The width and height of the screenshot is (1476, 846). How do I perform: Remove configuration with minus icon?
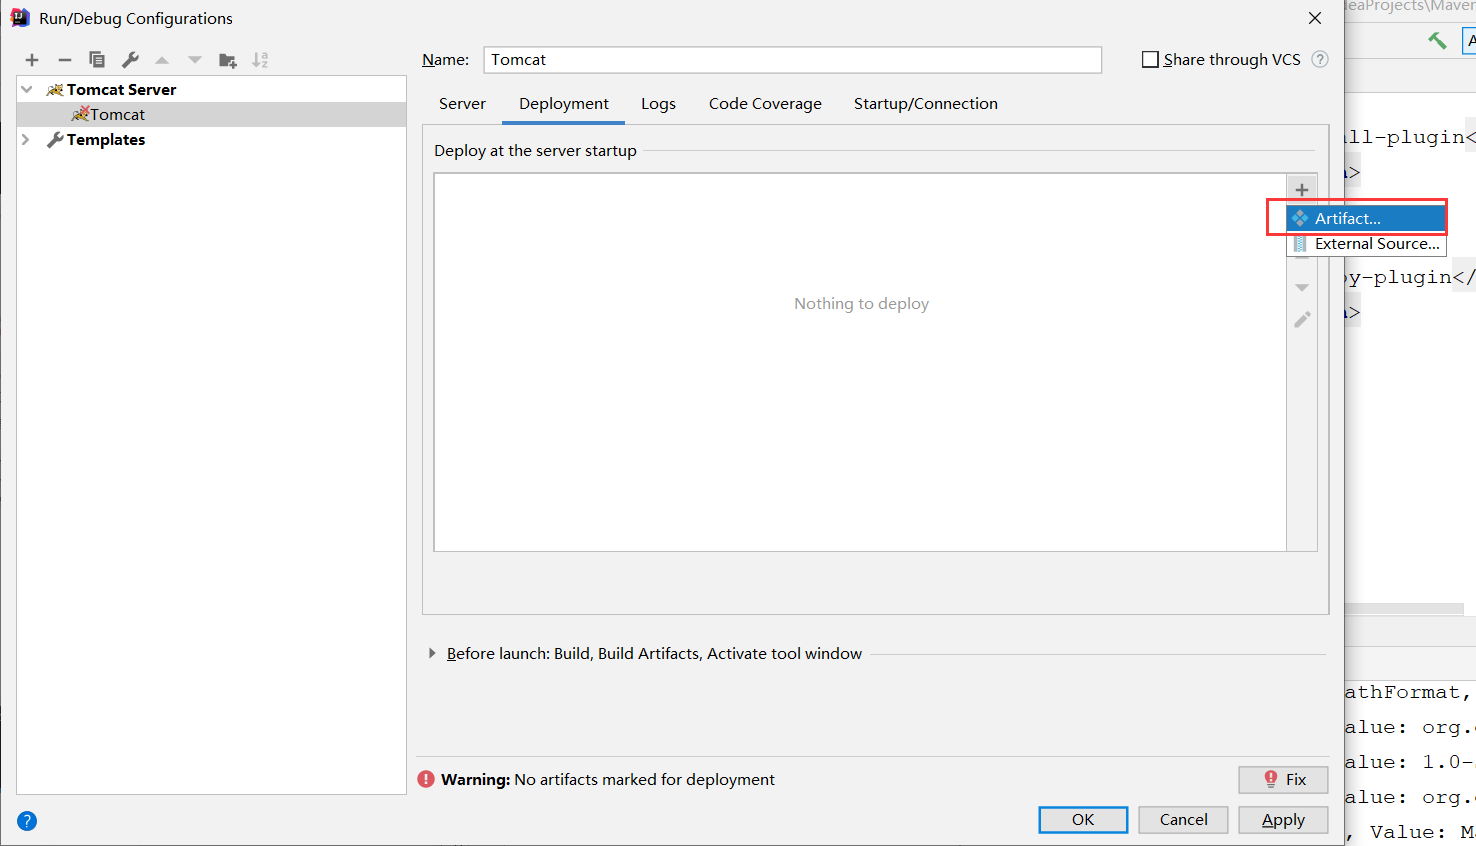[x=65, y=60]
